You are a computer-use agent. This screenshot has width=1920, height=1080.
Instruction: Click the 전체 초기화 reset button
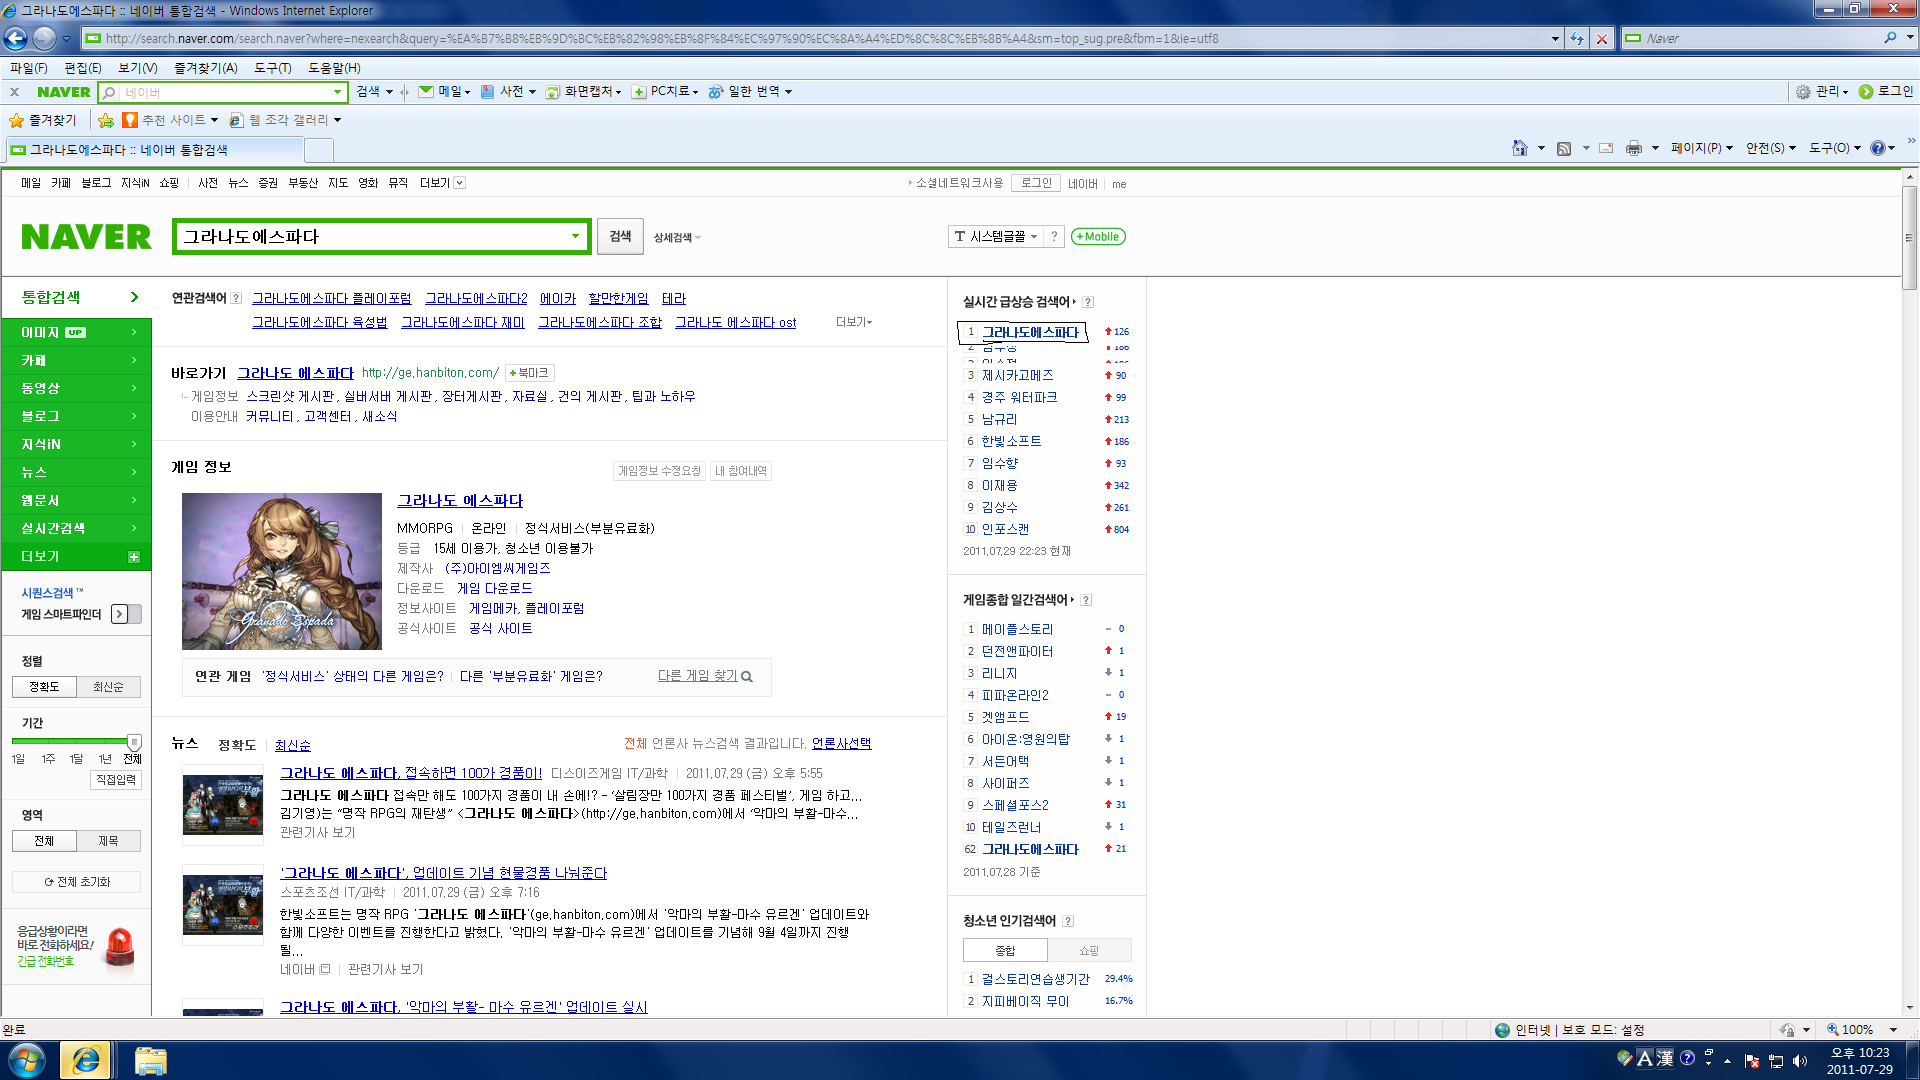pos(77,882)
